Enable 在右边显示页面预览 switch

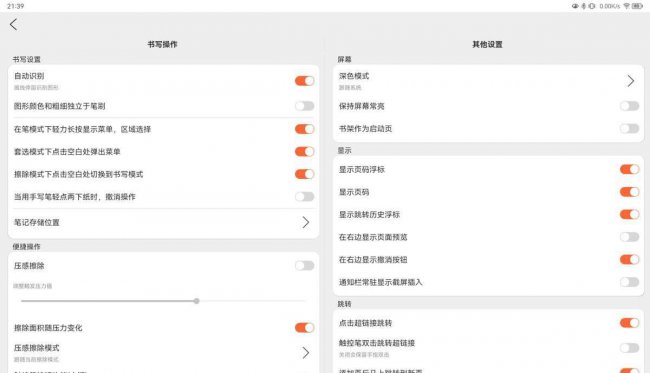click(630, 237)
